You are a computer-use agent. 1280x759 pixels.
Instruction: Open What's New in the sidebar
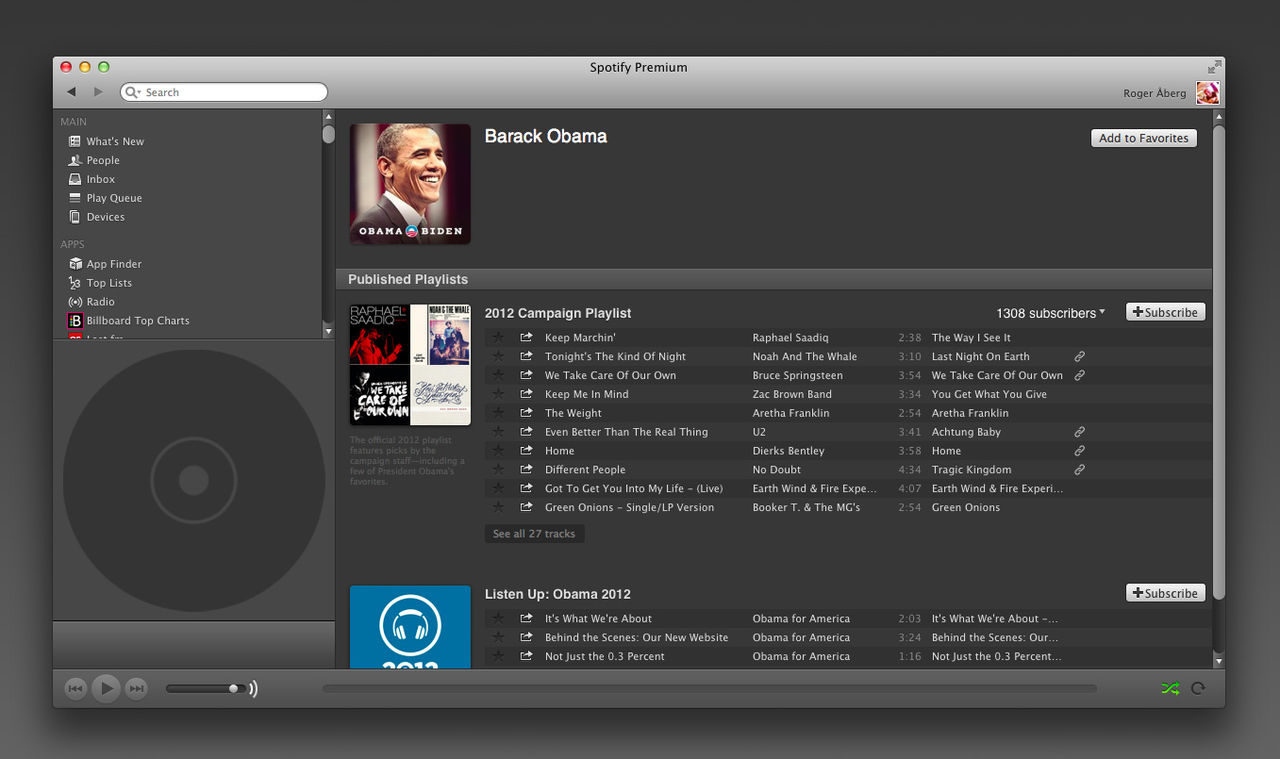pos(106,141)
